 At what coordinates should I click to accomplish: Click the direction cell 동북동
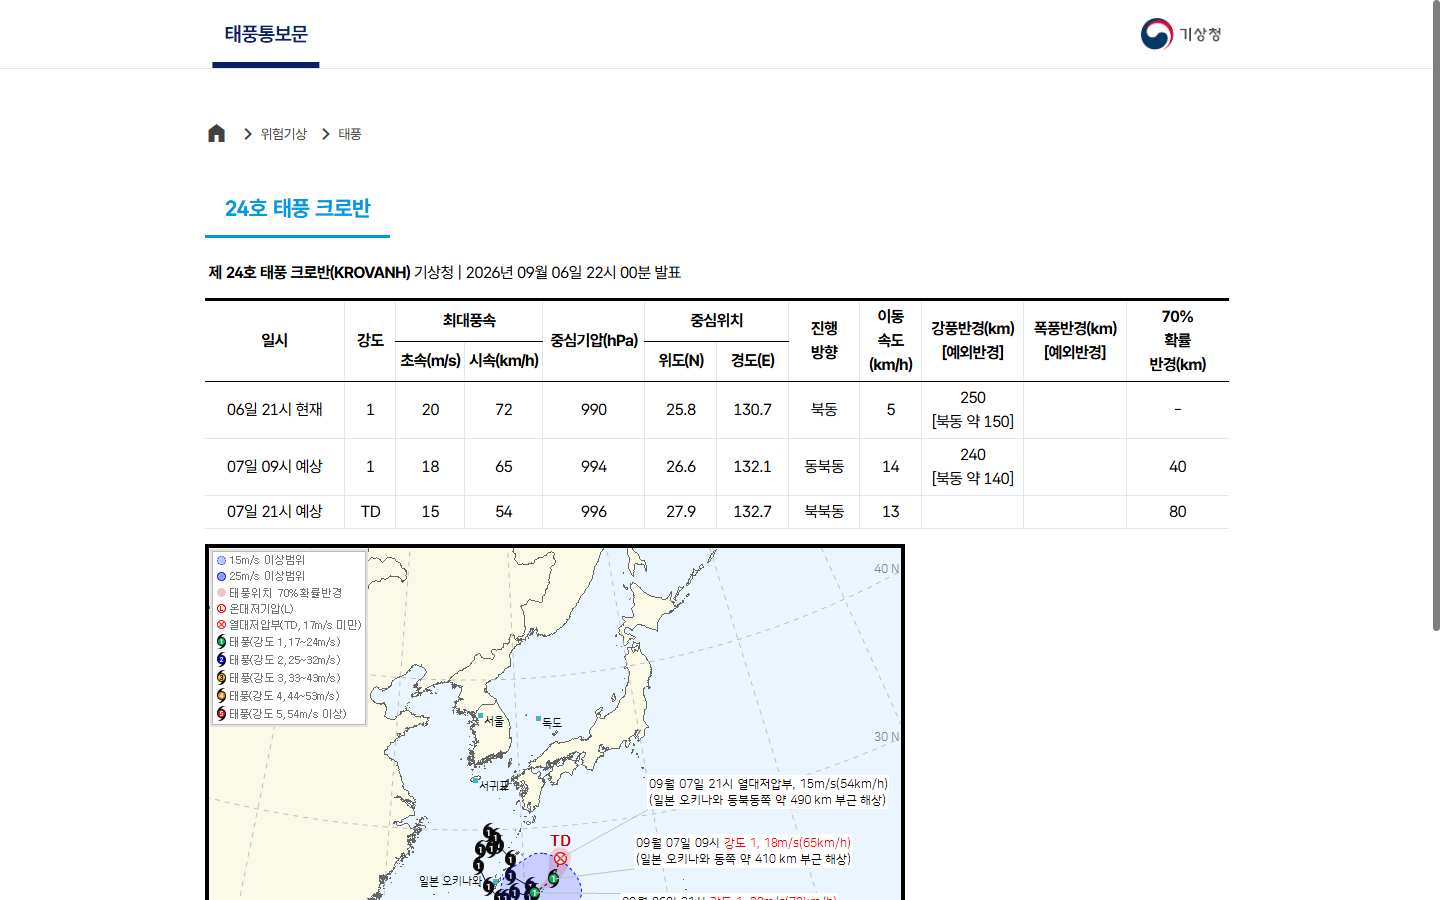[824, 467]
